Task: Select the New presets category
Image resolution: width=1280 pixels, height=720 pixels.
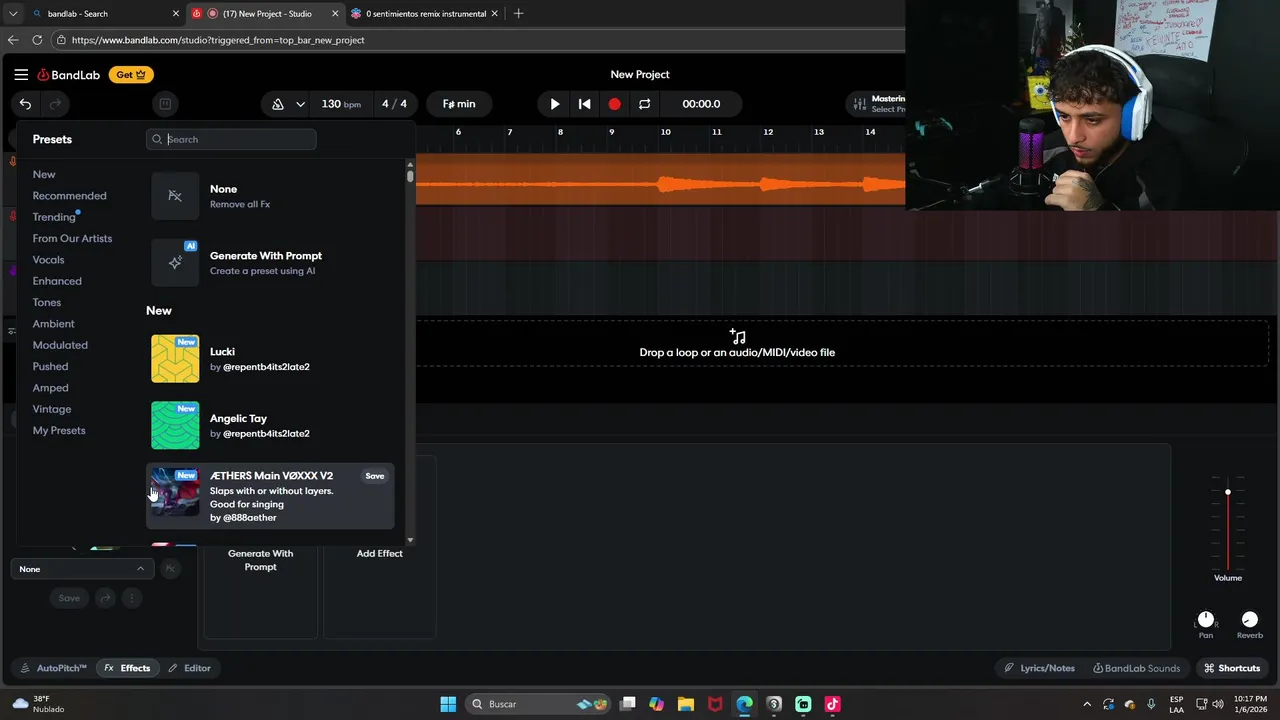Action: (44, 174)
